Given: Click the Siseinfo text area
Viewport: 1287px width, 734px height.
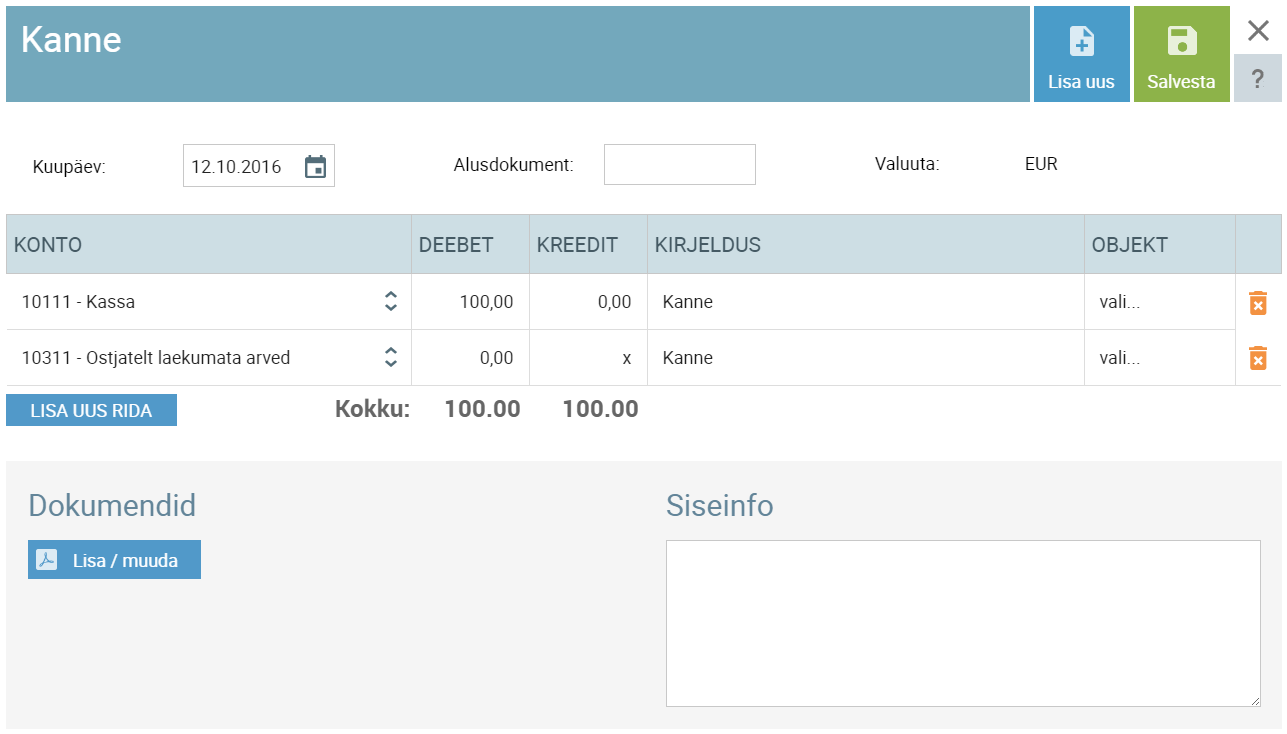Looking at the screenshot, I should pos(962,623).
